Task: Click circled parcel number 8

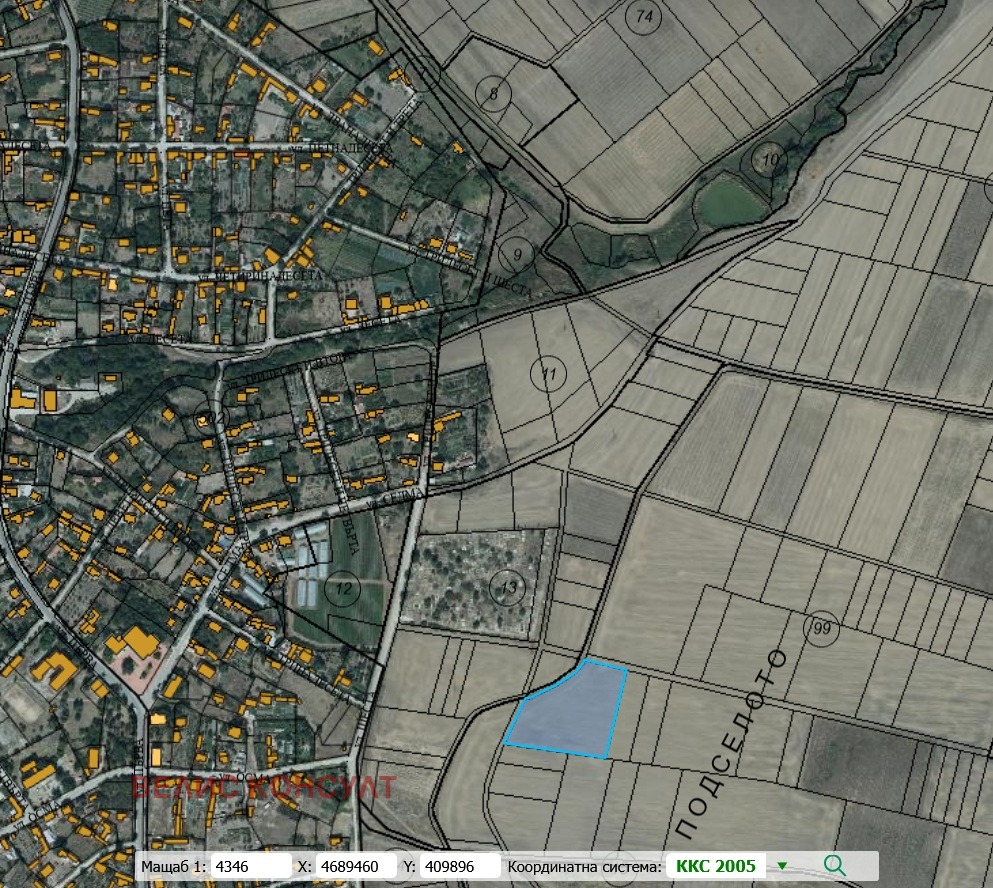Action: tap(493, 95)
